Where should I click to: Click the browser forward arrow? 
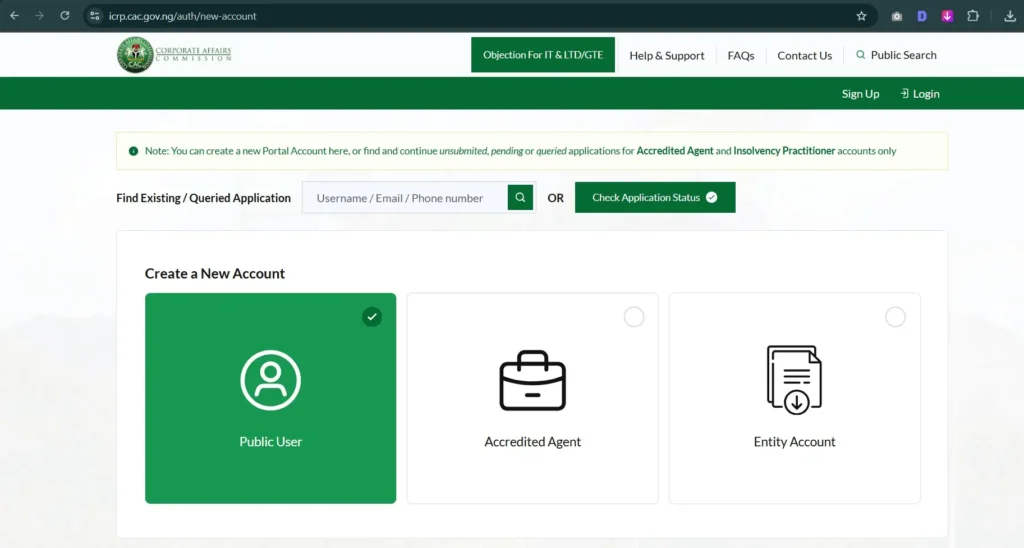pyautogui.click(x=39, y=16)
